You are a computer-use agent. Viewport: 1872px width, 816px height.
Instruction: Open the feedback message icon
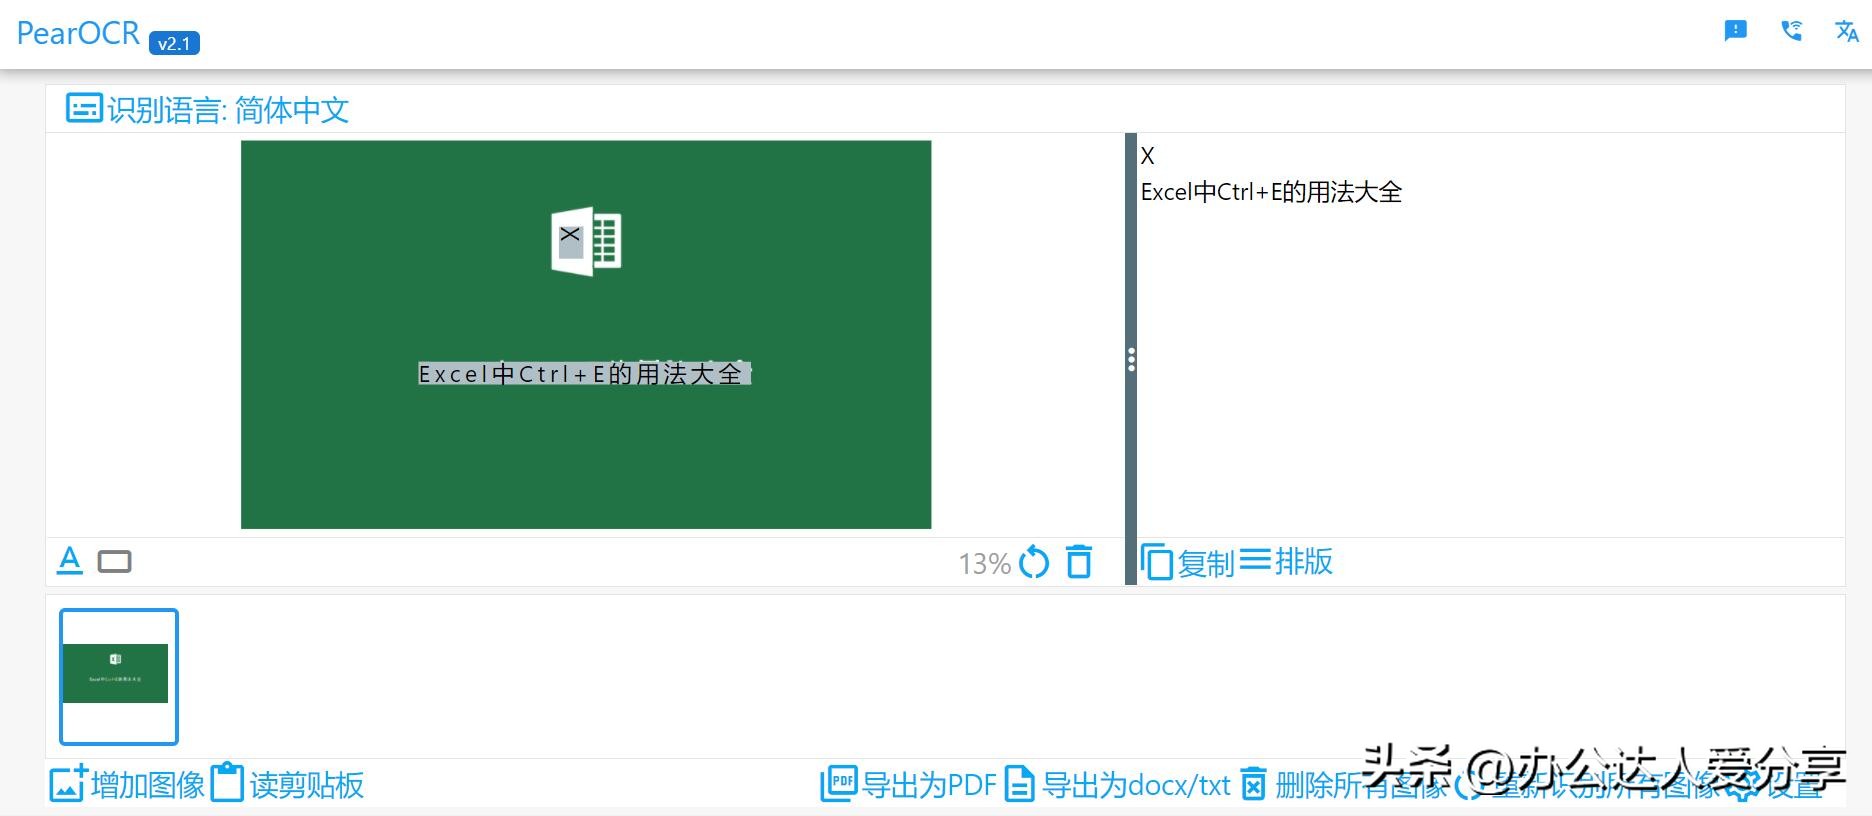coord(1736,31)
